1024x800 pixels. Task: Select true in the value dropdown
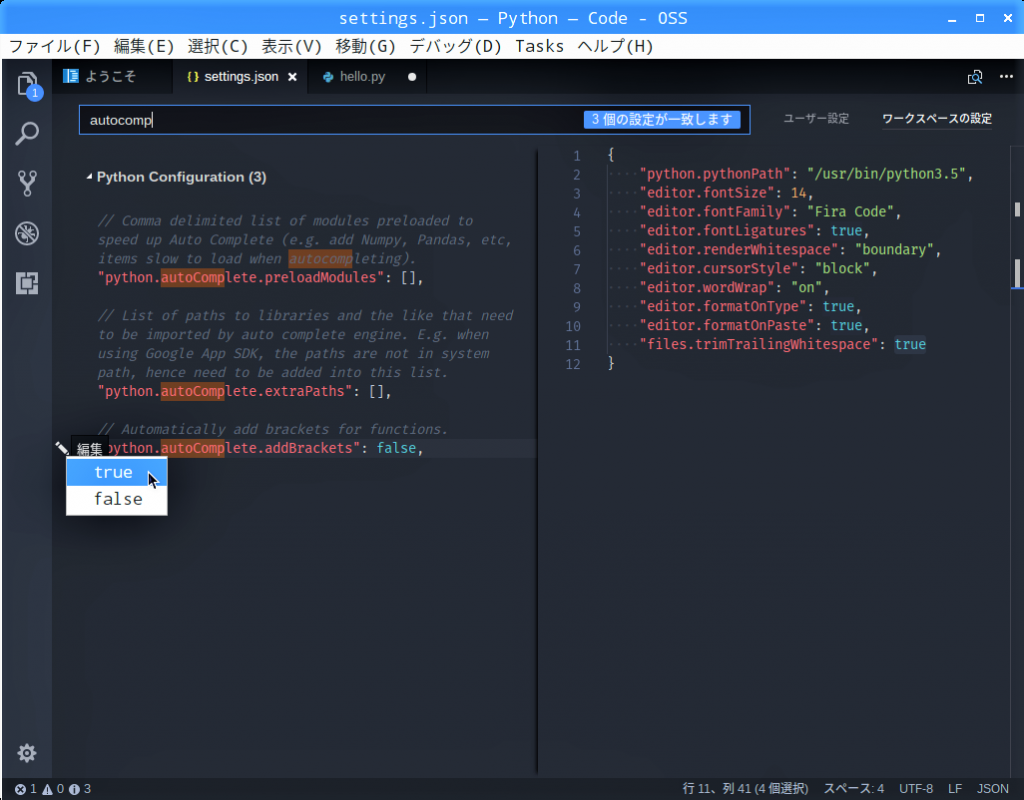click(117, 472)
